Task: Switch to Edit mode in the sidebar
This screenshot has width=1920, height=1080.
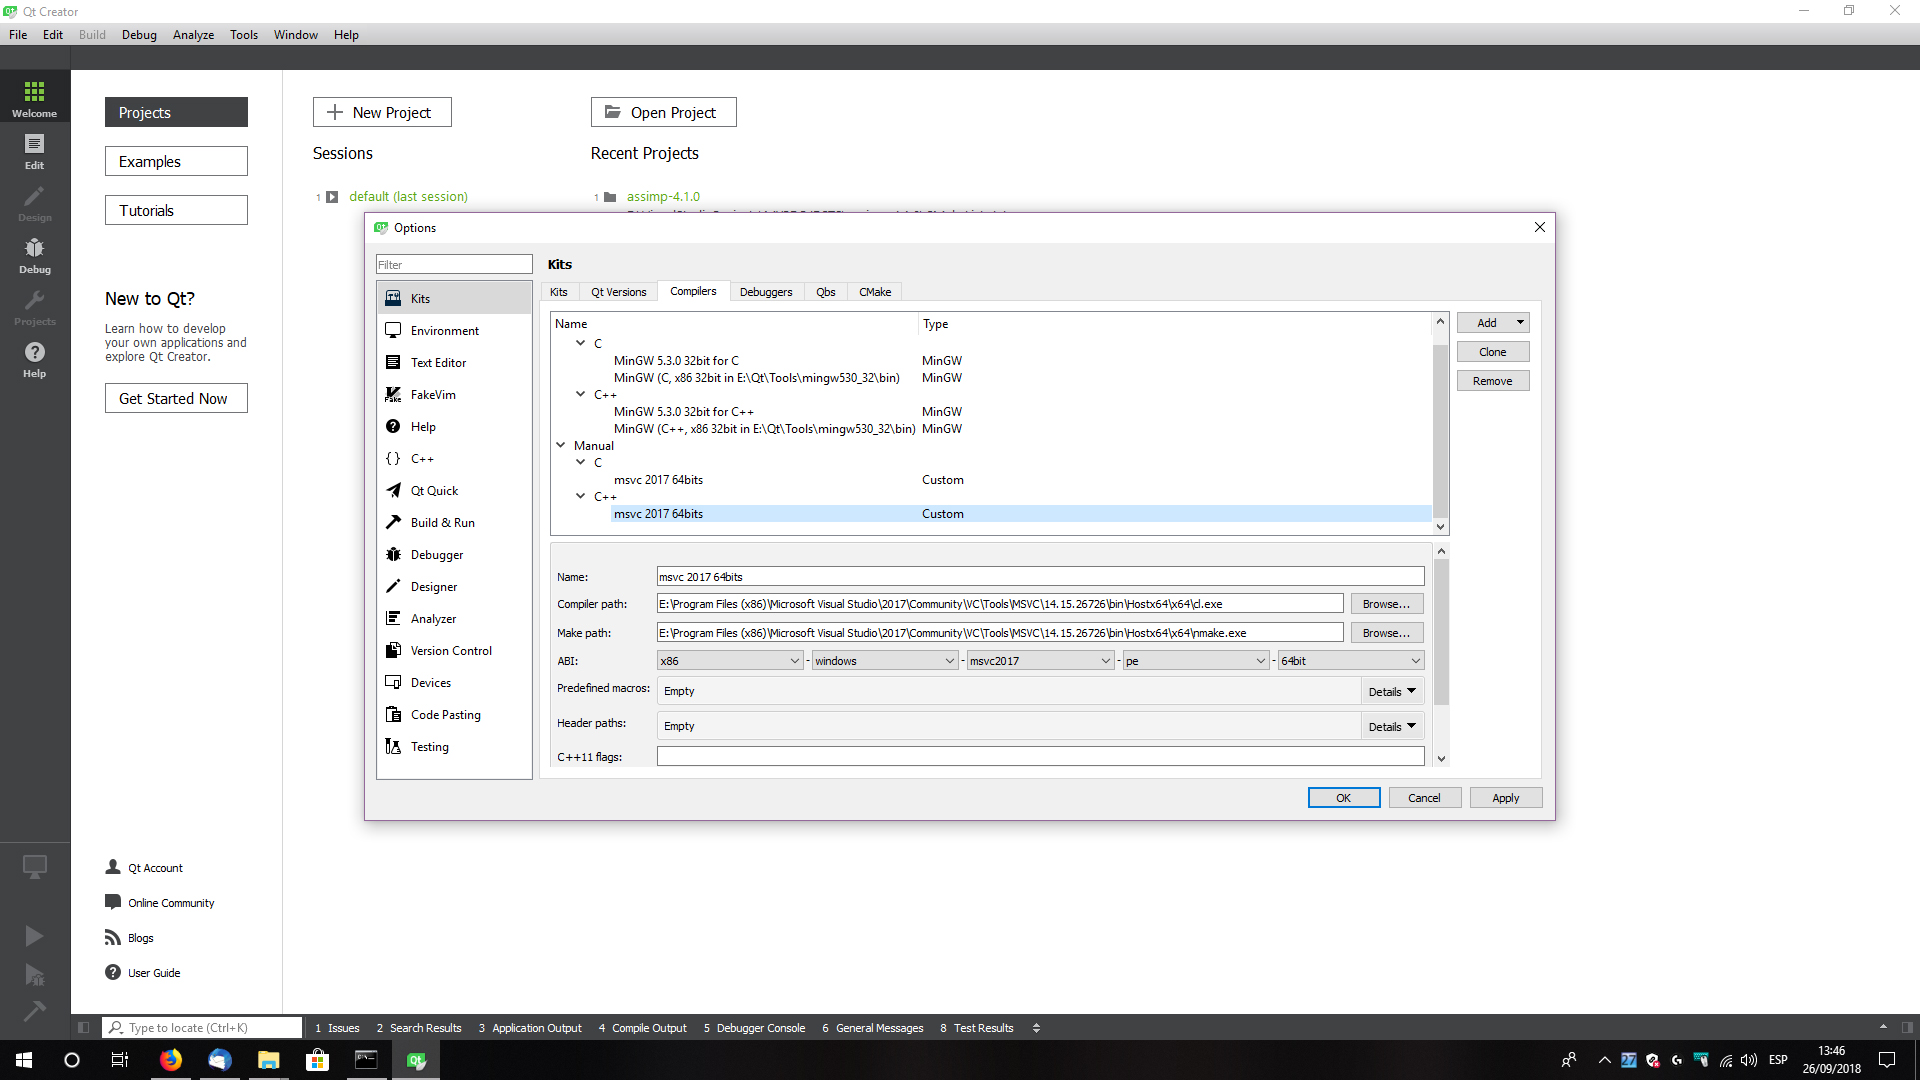Action: tap(35, 151)
